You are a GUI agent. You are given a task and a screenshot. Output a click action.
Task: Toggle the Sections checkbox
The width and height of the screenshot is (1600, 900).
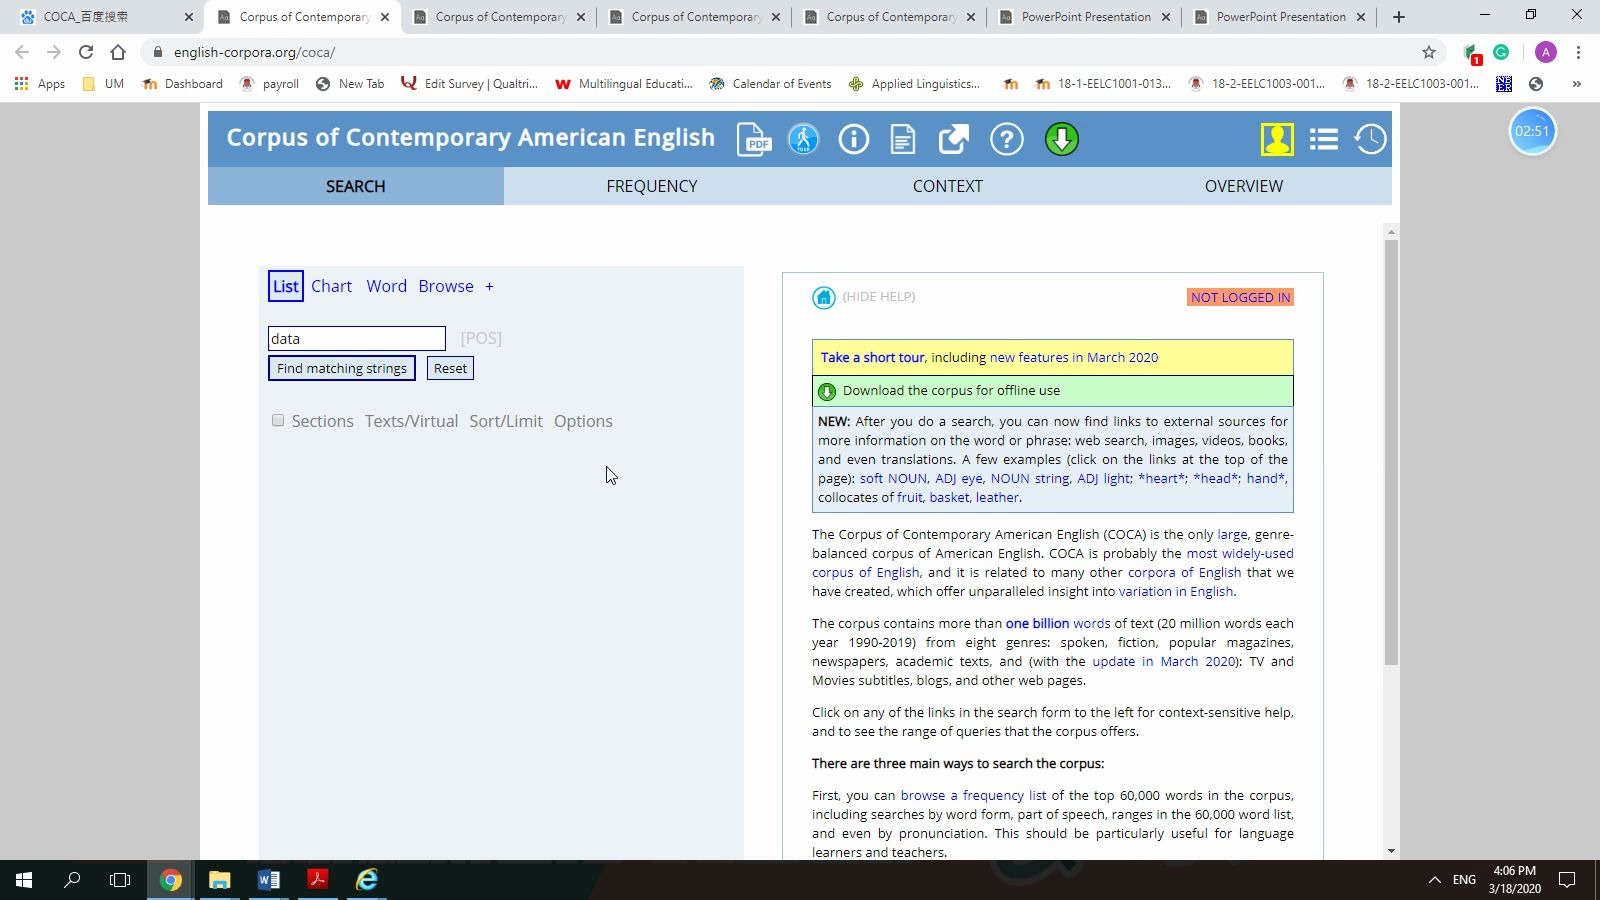(278, 421)
